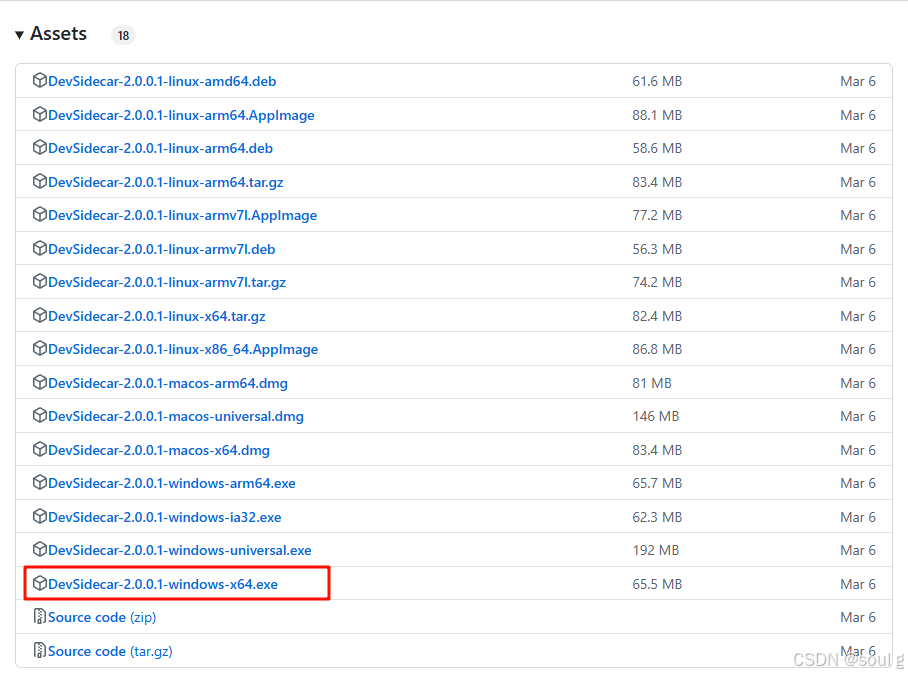Click the Assets heading text

tap(58, 34)
